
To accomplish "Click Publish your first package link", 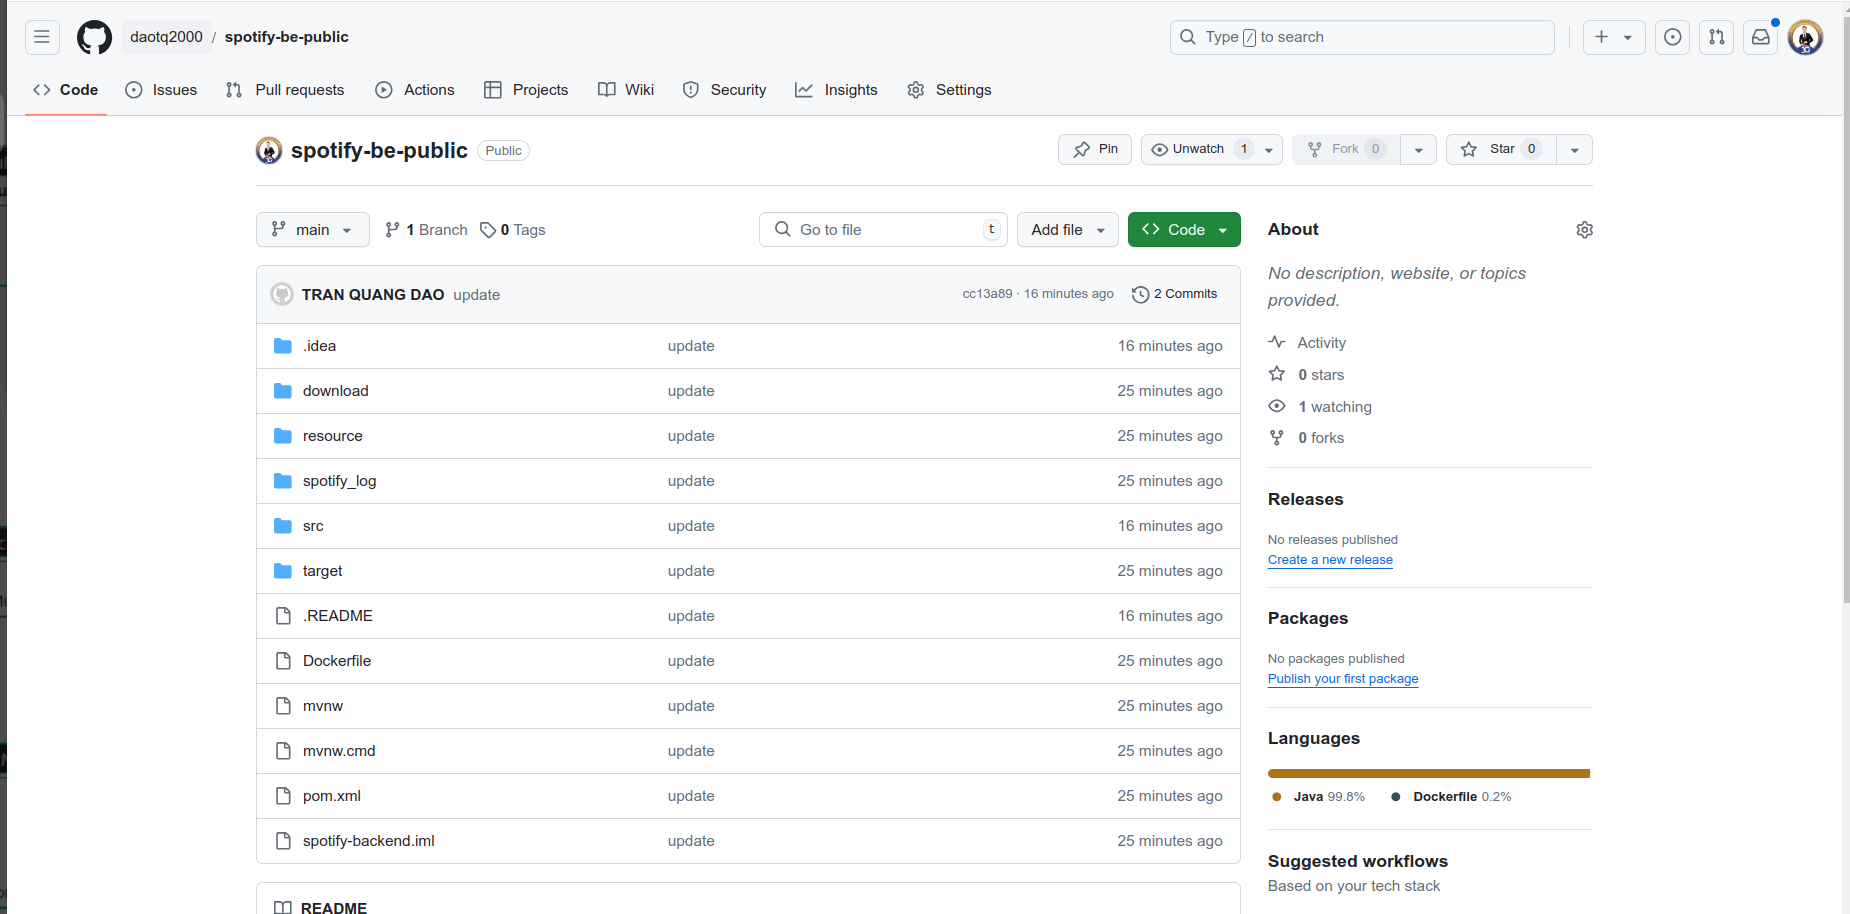I will click(x=1343, y=679).
